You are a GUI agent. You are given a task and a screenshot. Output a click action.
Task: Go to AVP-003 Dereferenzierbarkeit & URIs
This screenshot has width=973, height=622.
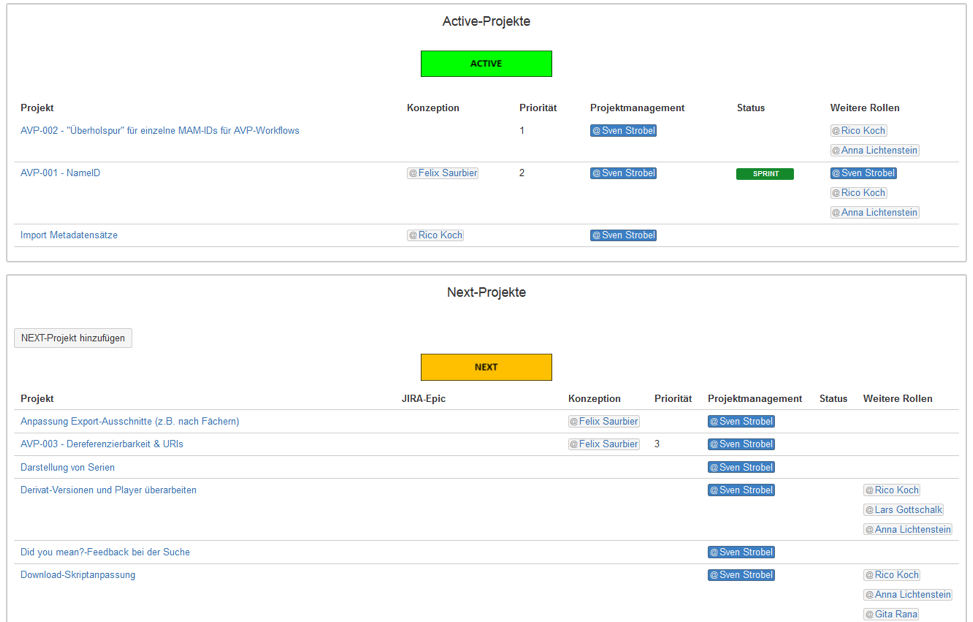coord(102,444)
